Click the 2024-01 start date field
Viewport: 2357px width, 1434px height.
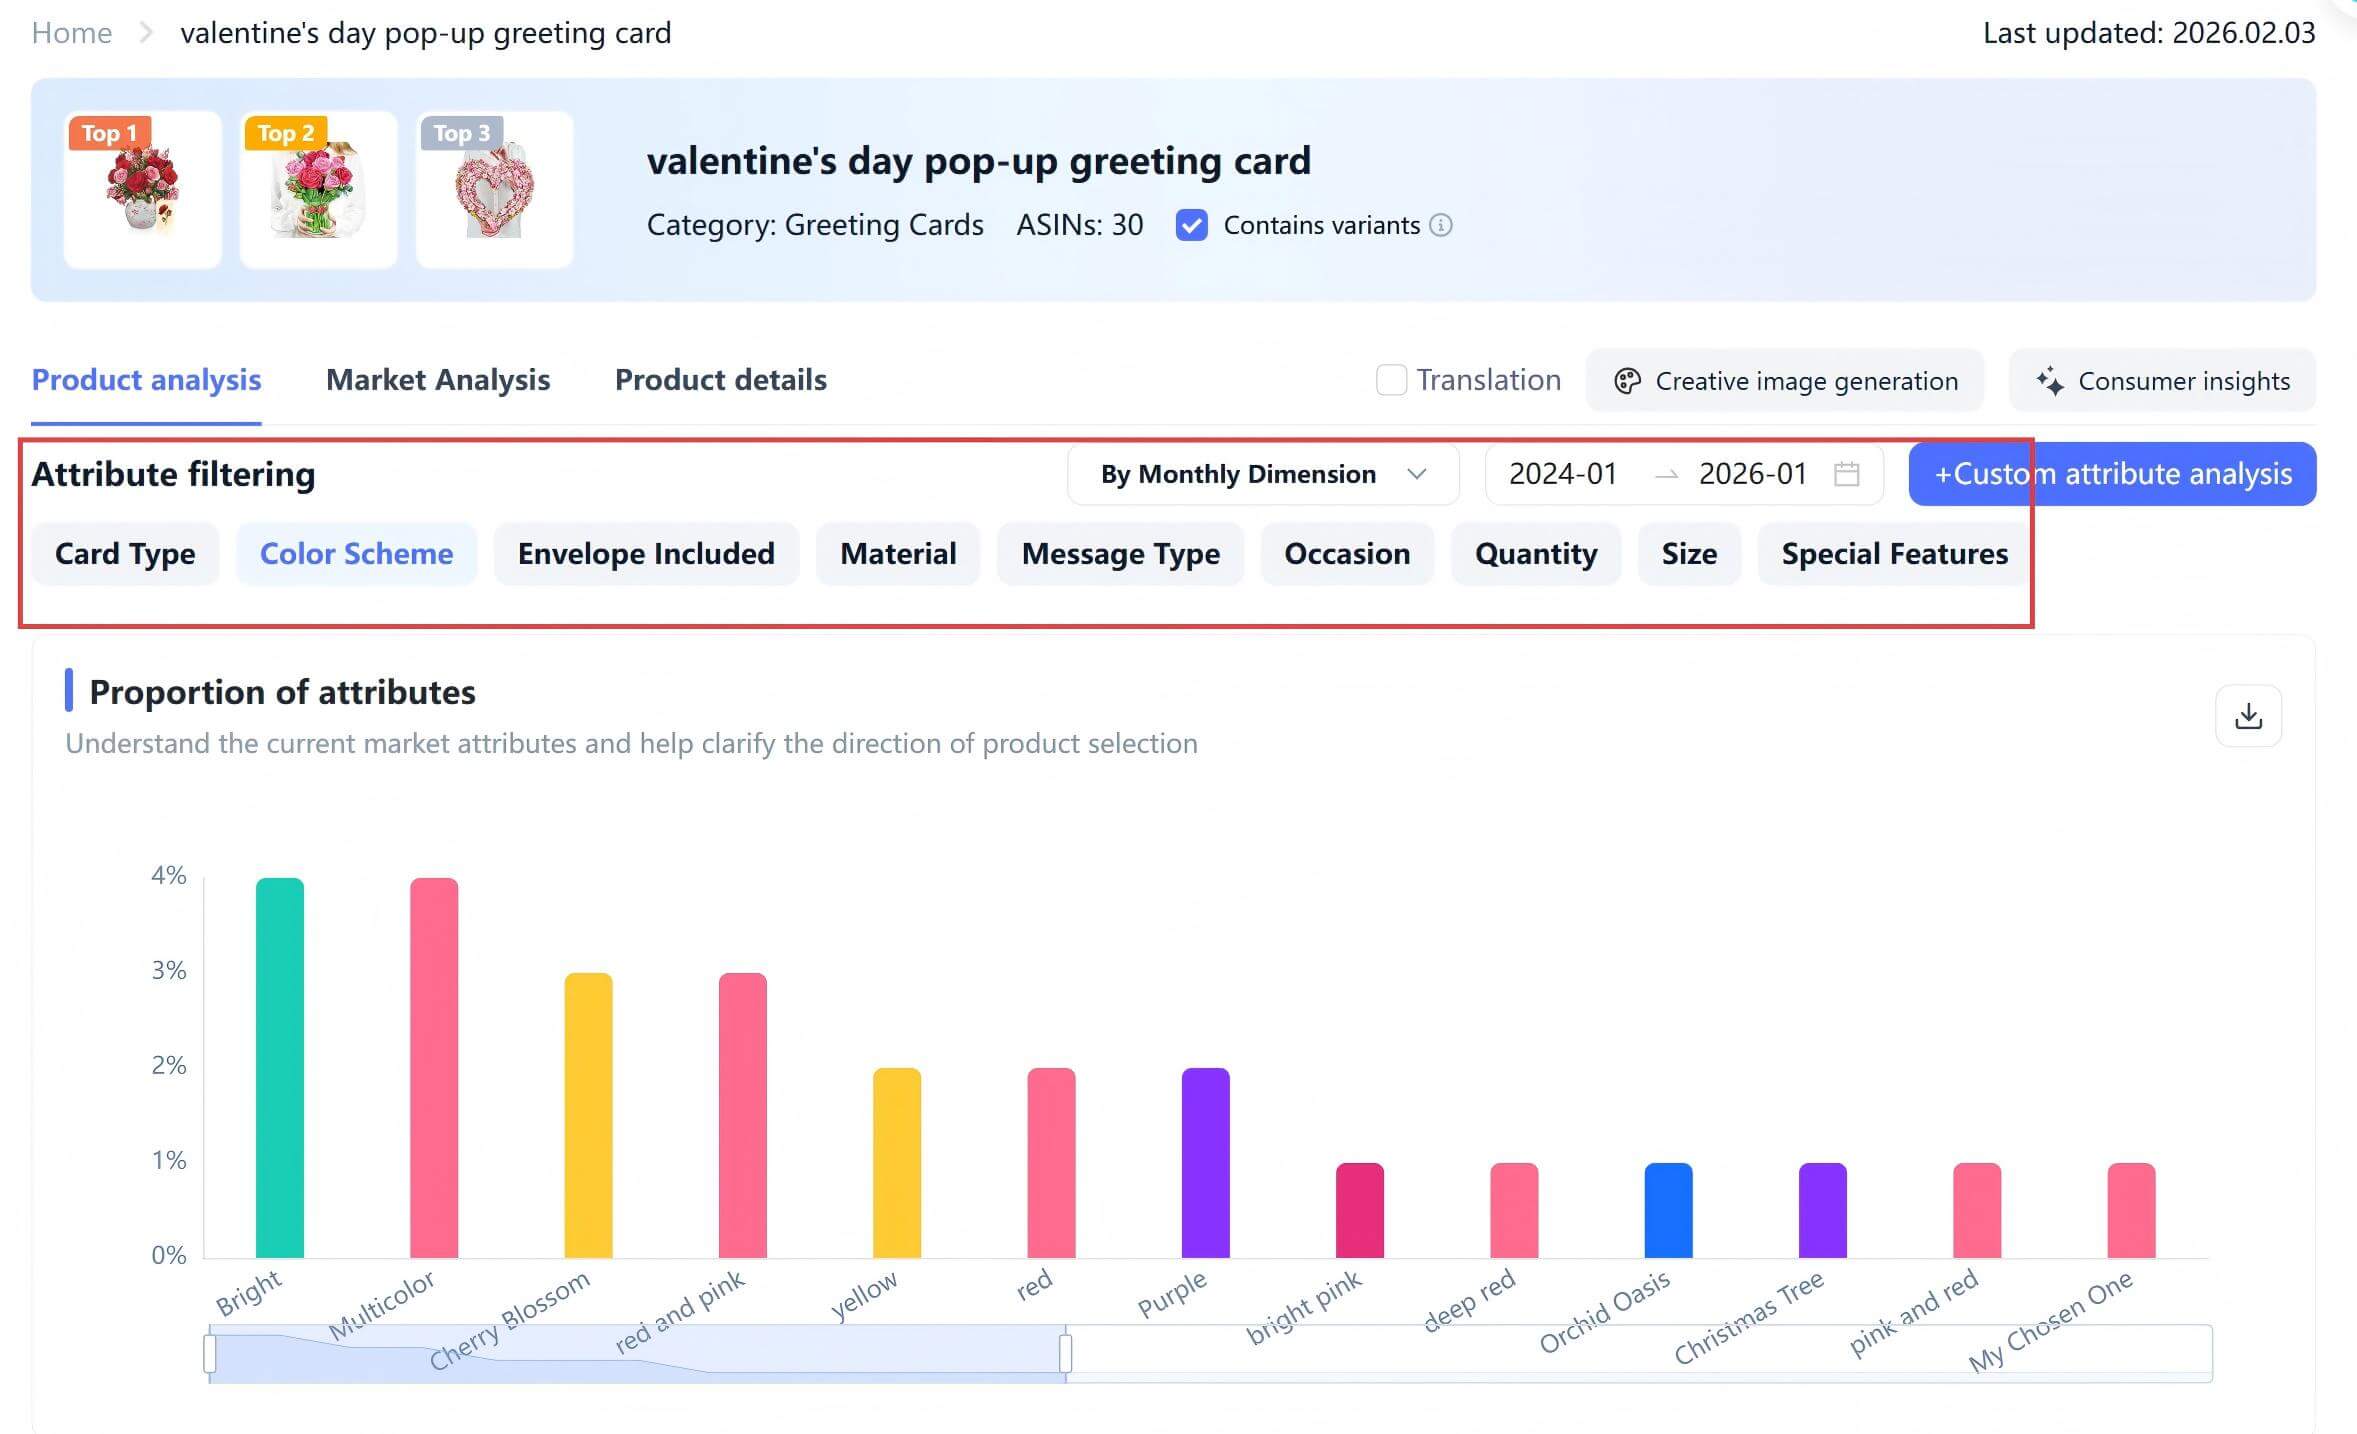click(x=1563, y=474)
